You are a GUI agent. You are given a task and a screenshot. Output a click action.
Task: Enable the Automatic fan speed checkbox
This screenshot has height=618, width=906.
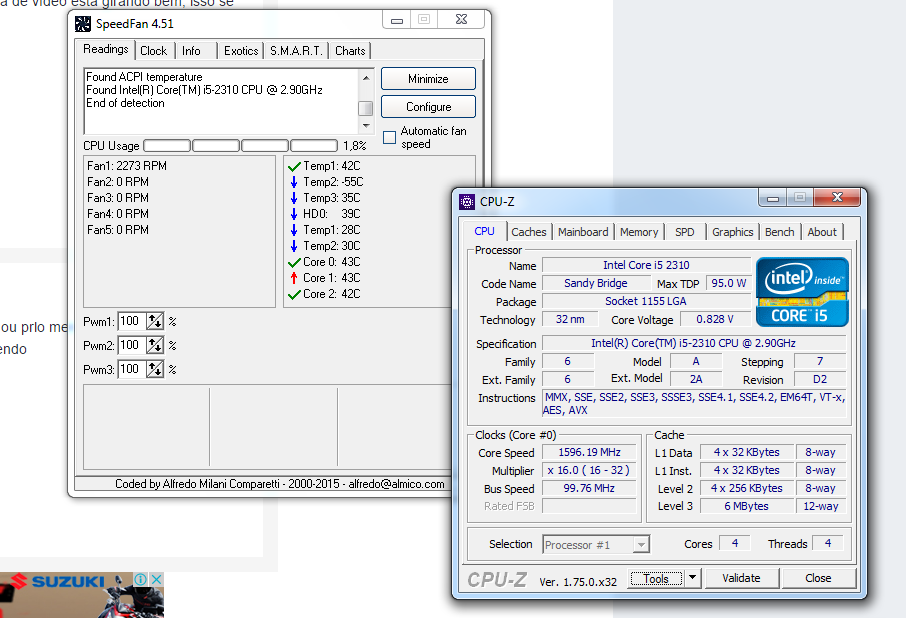tap(389, 137)
